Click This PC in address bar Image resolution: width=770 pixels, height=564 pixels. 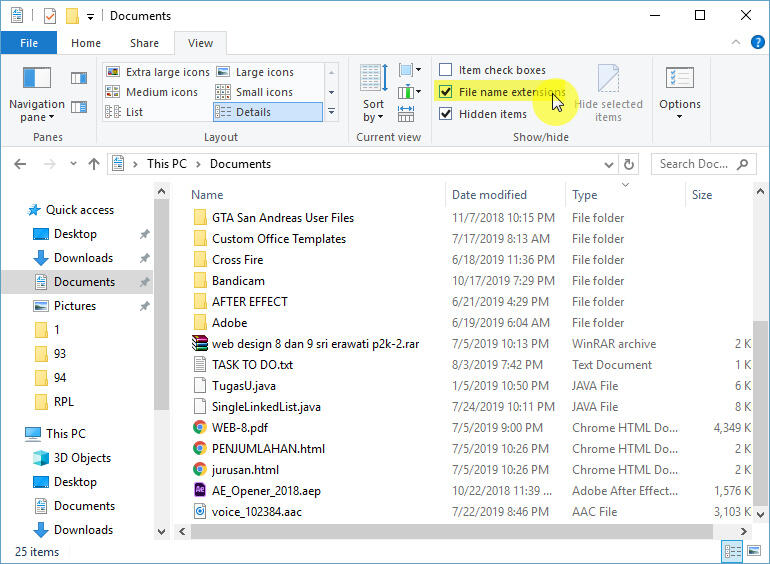167,164
